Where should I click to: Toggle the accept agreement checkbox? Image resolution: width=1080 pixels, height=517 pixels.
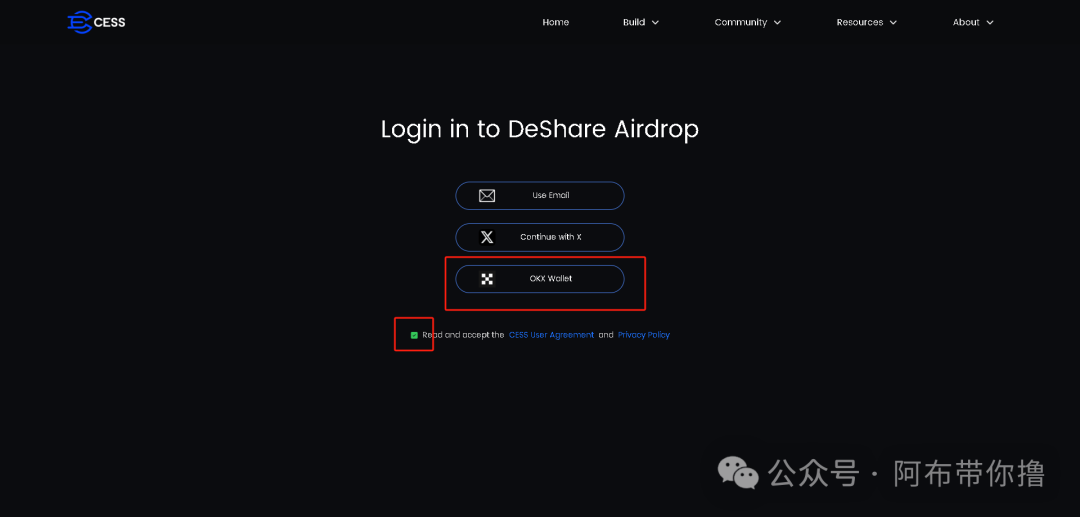pyautogui.click(x=414, y=335)
